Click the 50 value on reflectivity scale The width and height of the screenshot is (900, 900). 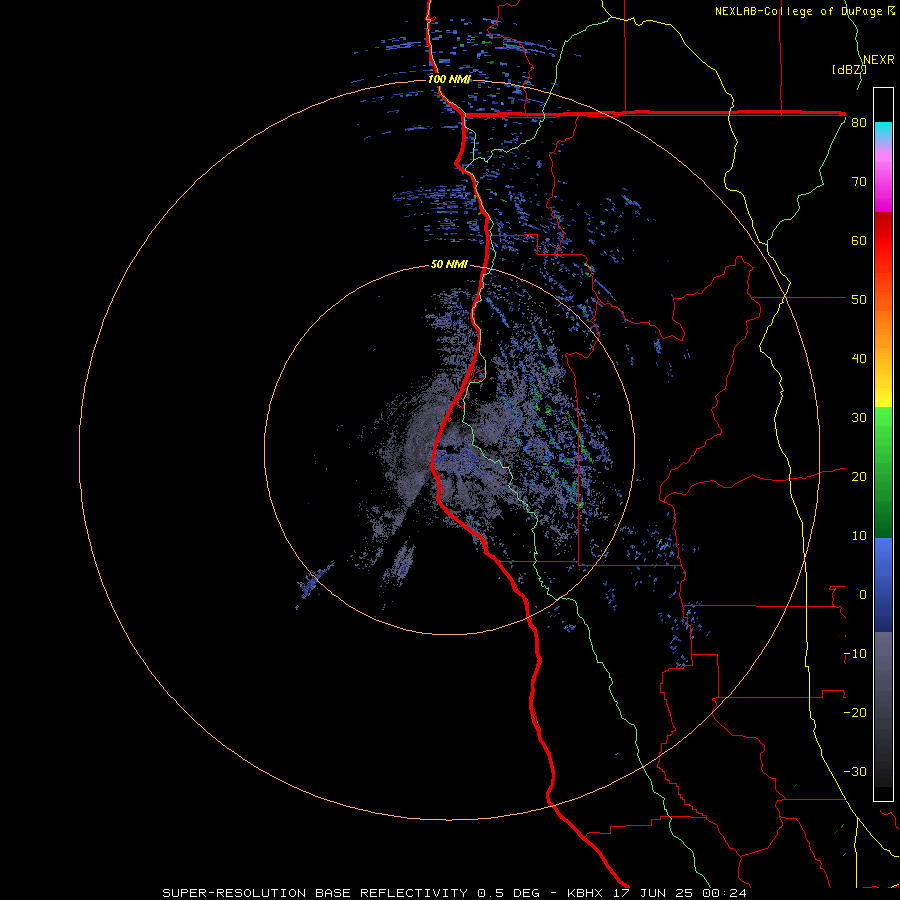pos(859,300)
